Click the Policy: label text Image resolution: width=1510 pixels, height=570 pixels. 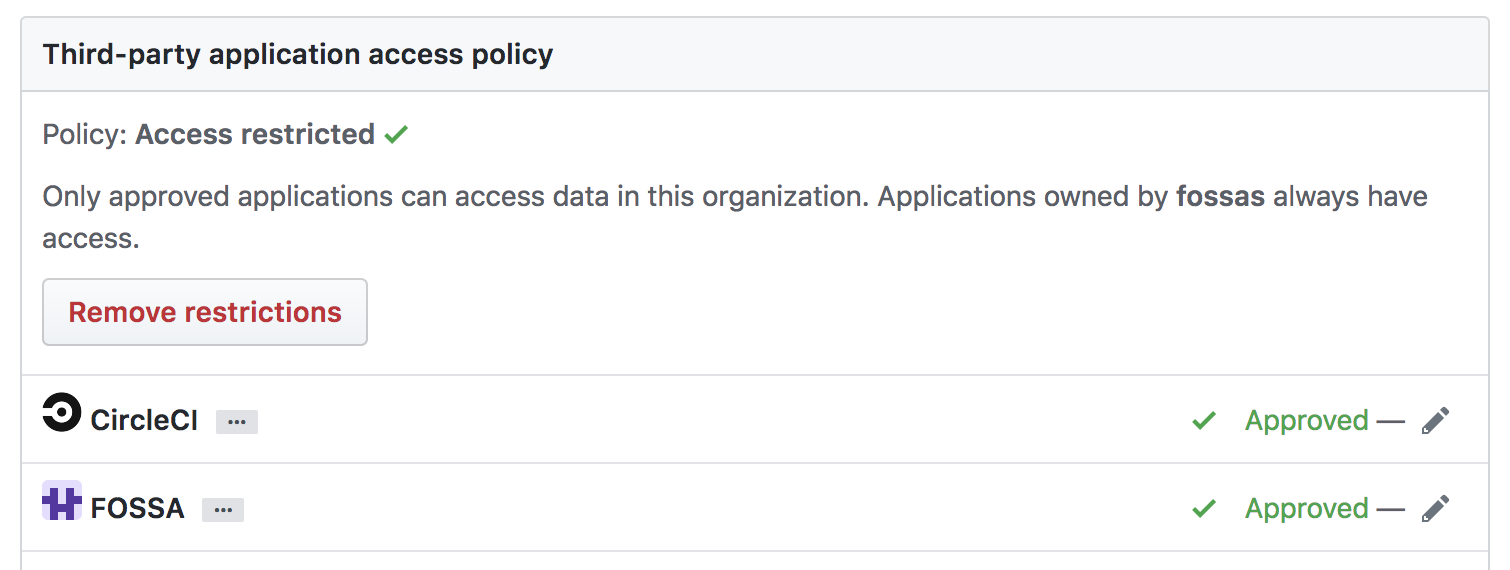coord(85,134)
